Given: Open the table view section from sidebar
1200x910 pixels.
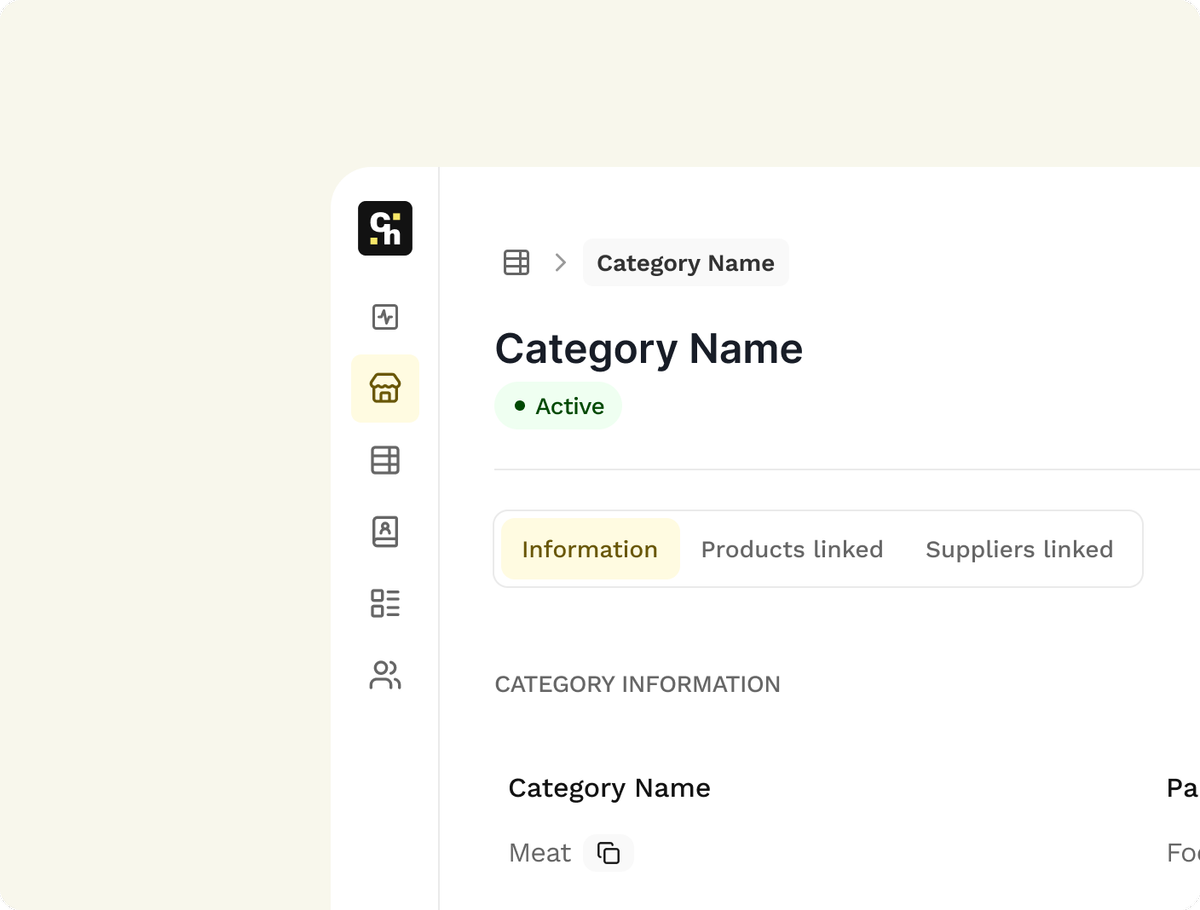Looking at the screenshot, I should click(x=385, y=460).
